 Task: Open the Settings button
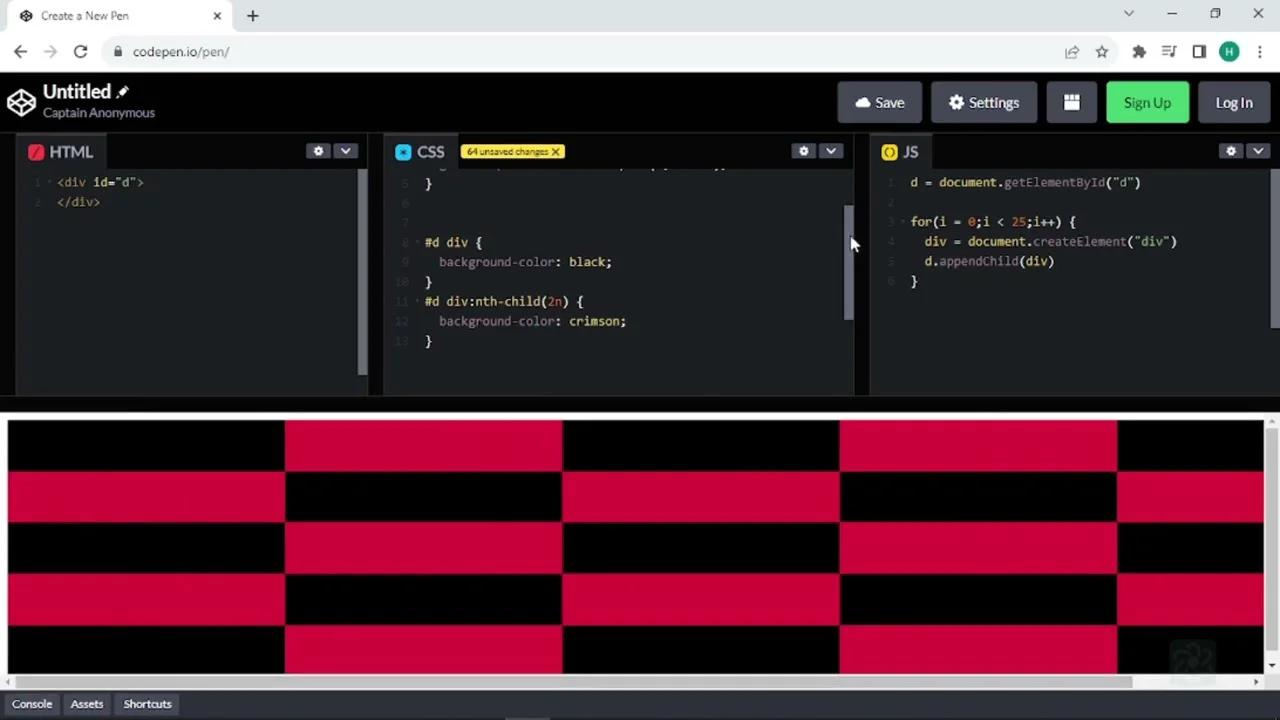coord(983,102)
